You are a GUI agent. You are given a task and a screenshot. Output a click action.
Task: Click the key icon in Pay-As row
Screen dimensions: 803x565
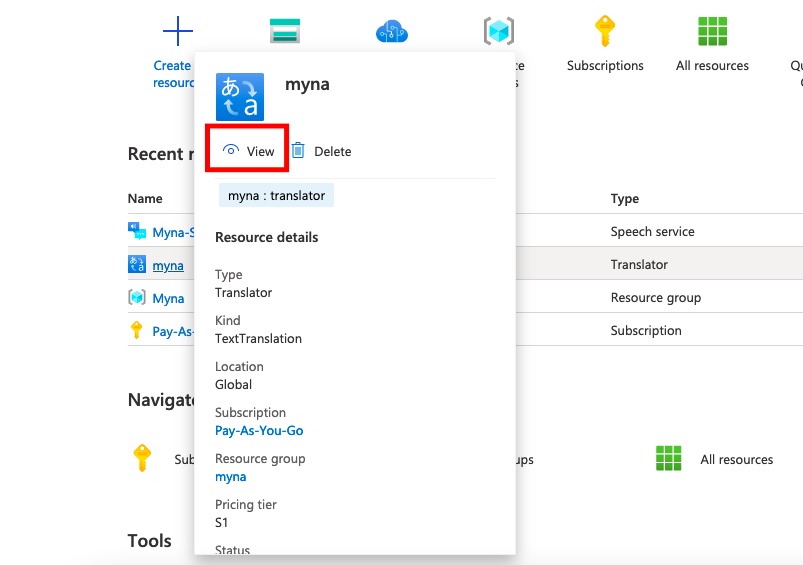pos(136,330)
